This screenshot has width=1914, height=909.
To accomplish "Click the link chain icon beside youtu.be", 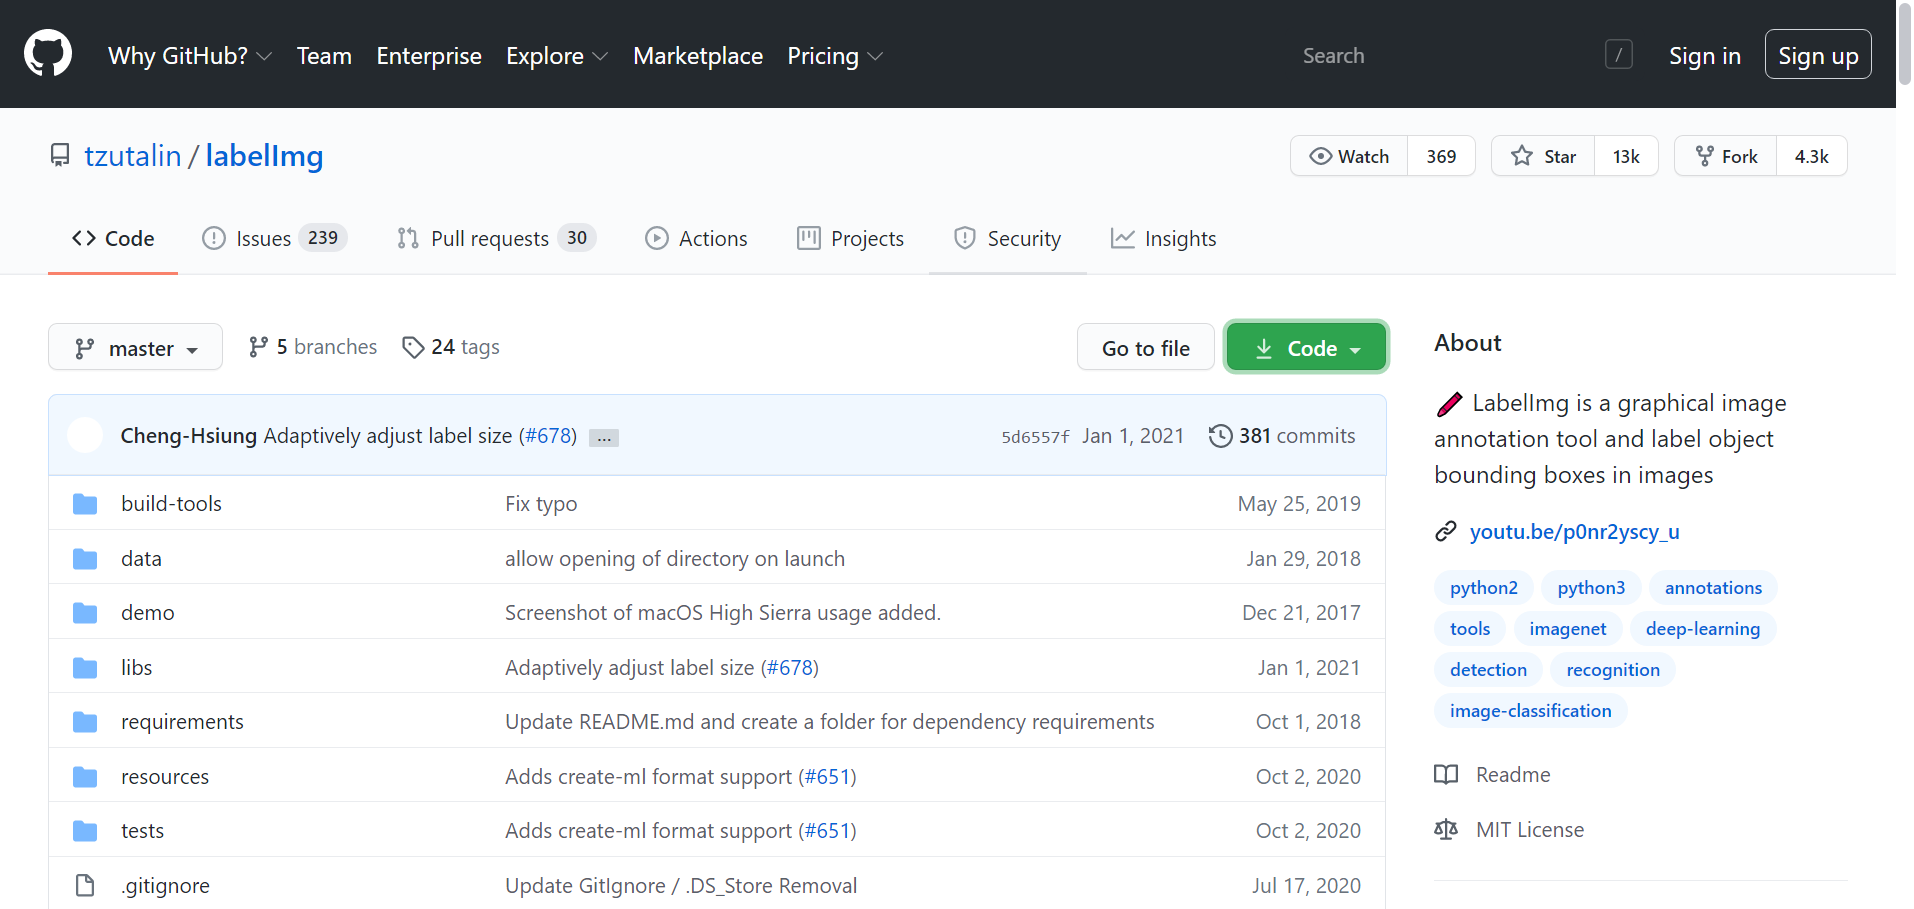I will pos(1446,532).
